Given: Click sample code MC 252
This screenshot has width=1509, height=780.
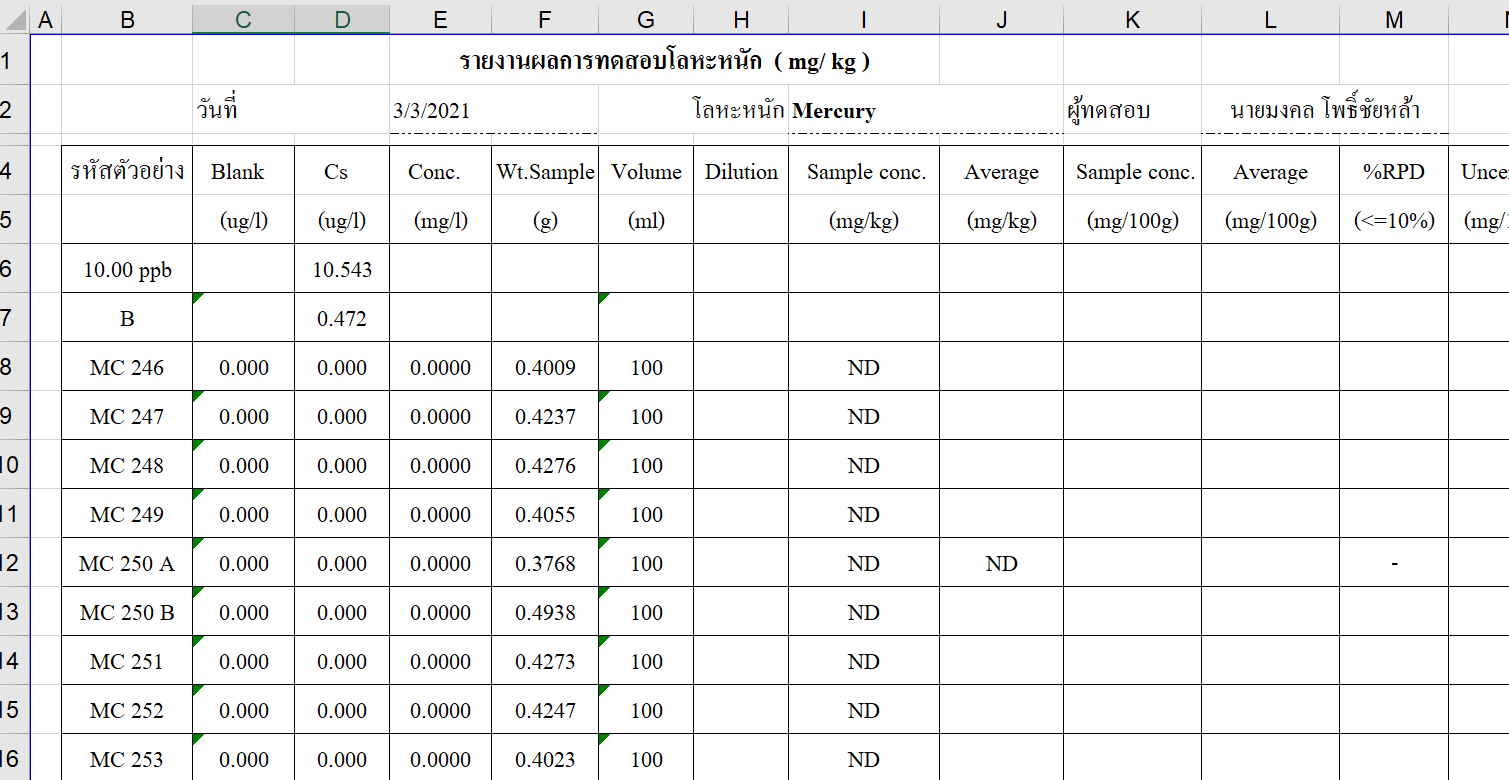Looking at the screenshot, I should [x=127, y=710].
